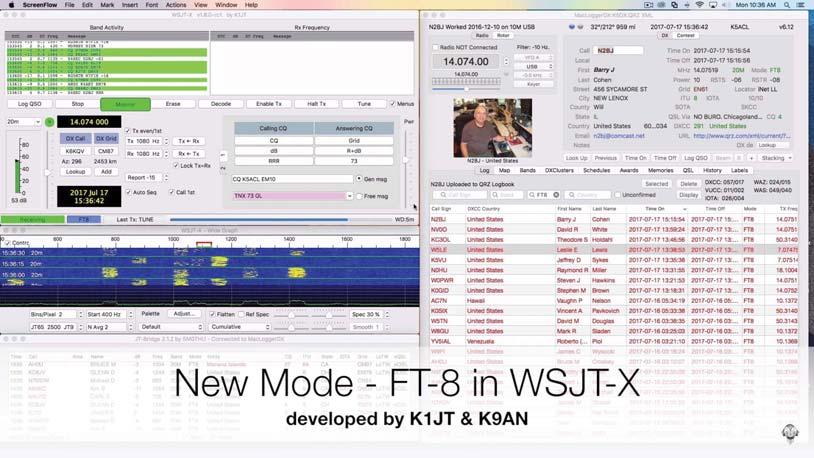Screen dimensions: 814x458
Task: Open the Wi-Fi status icon in menu bar
Action: coord(700,5)
